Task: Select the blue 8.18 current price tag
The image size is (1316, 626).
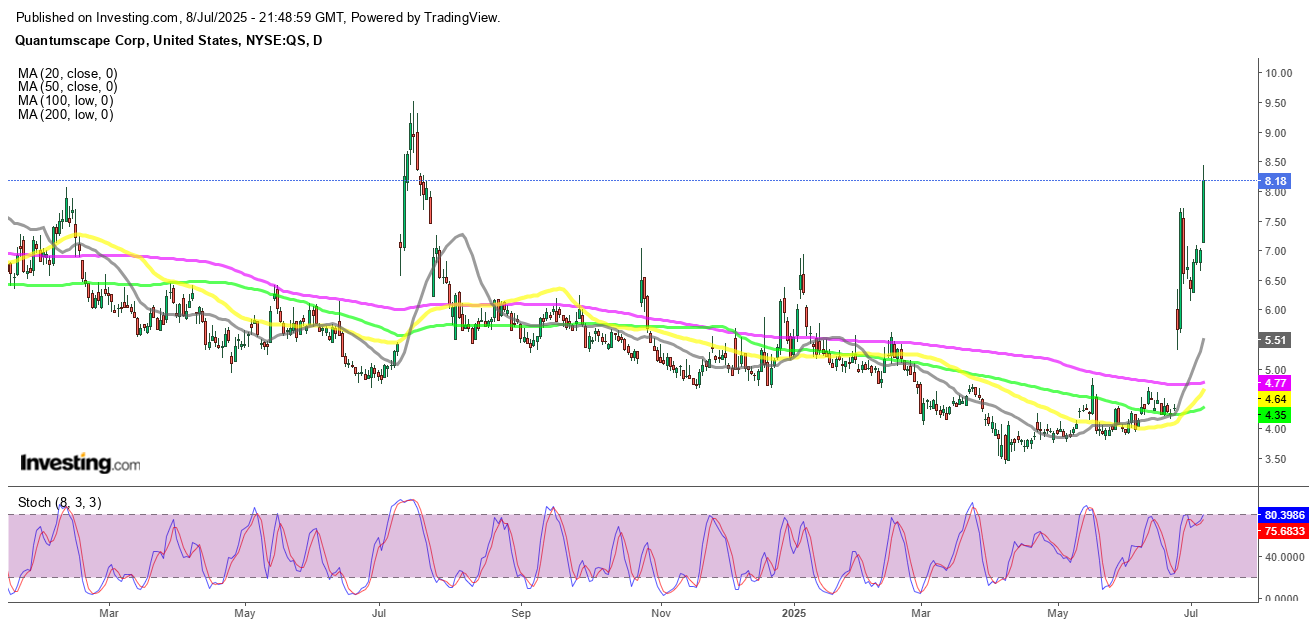Action: (1274, 181)
